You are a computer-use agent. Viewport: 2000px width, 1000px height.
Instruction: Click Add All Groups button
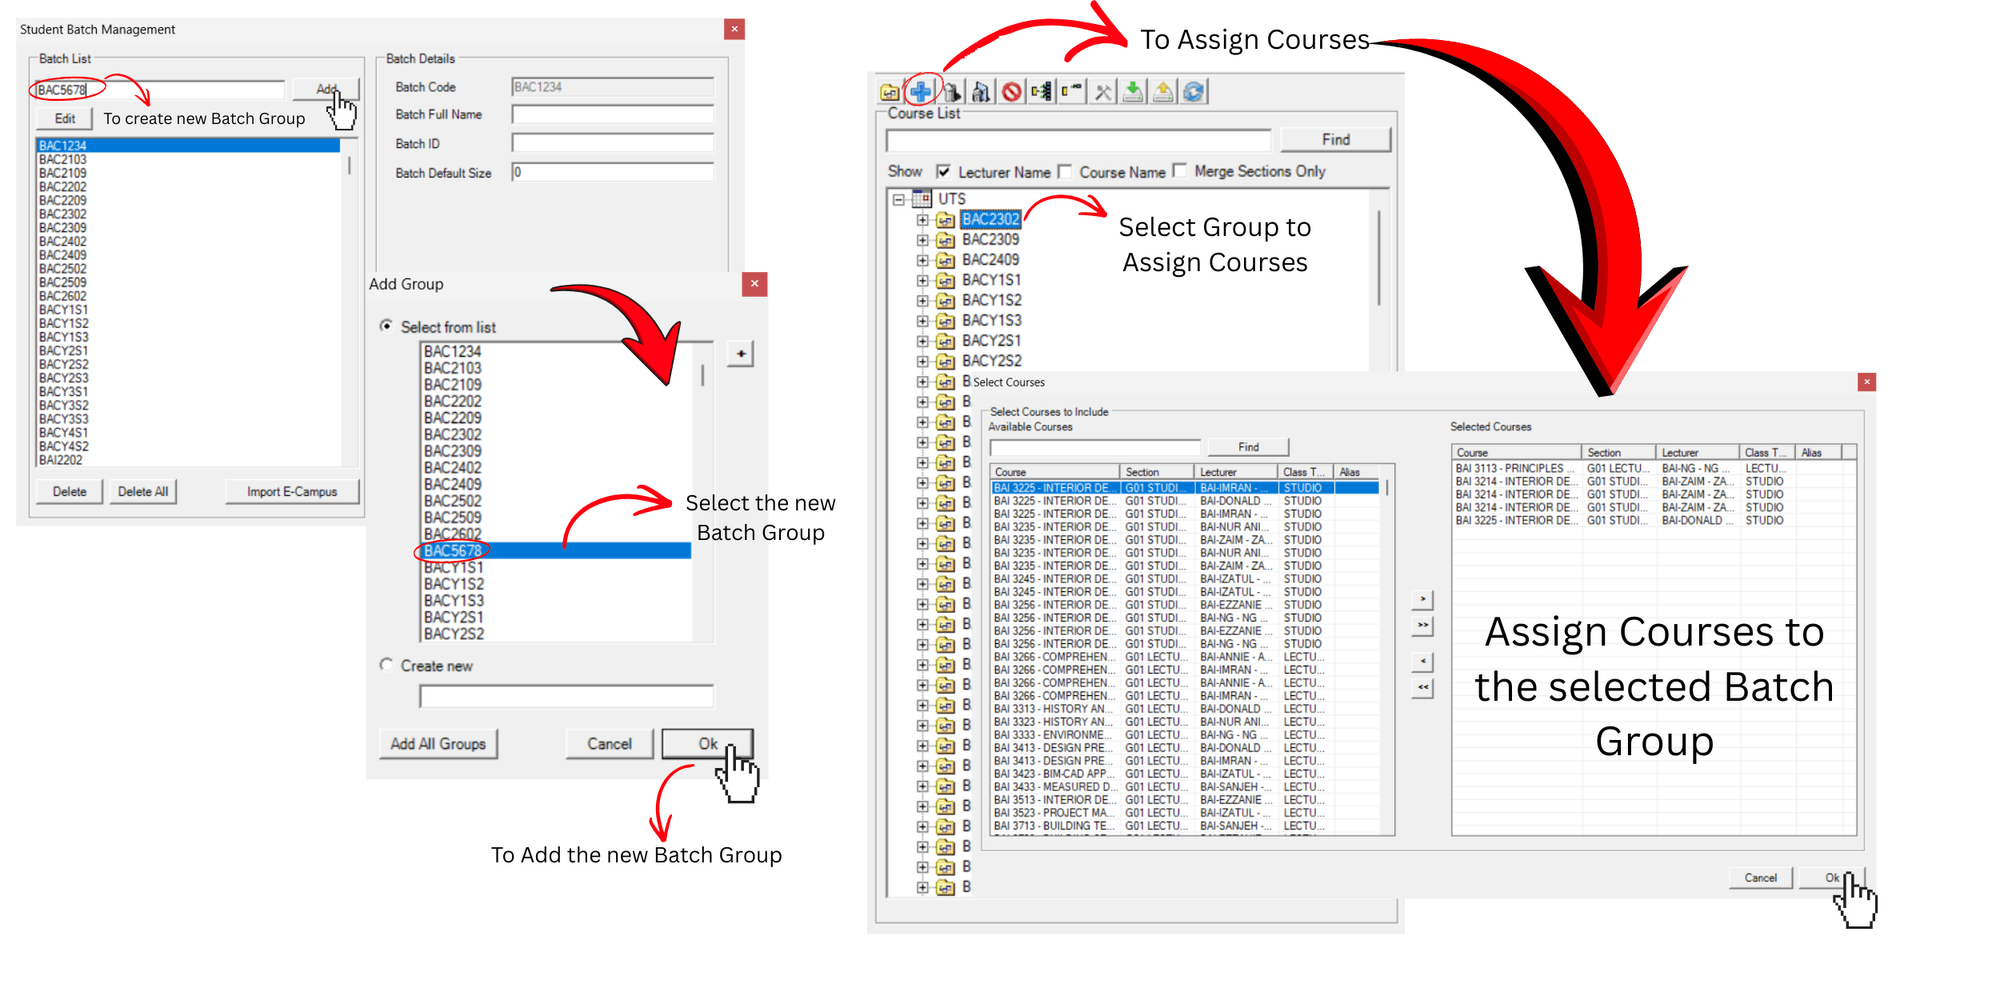point(438,744)
